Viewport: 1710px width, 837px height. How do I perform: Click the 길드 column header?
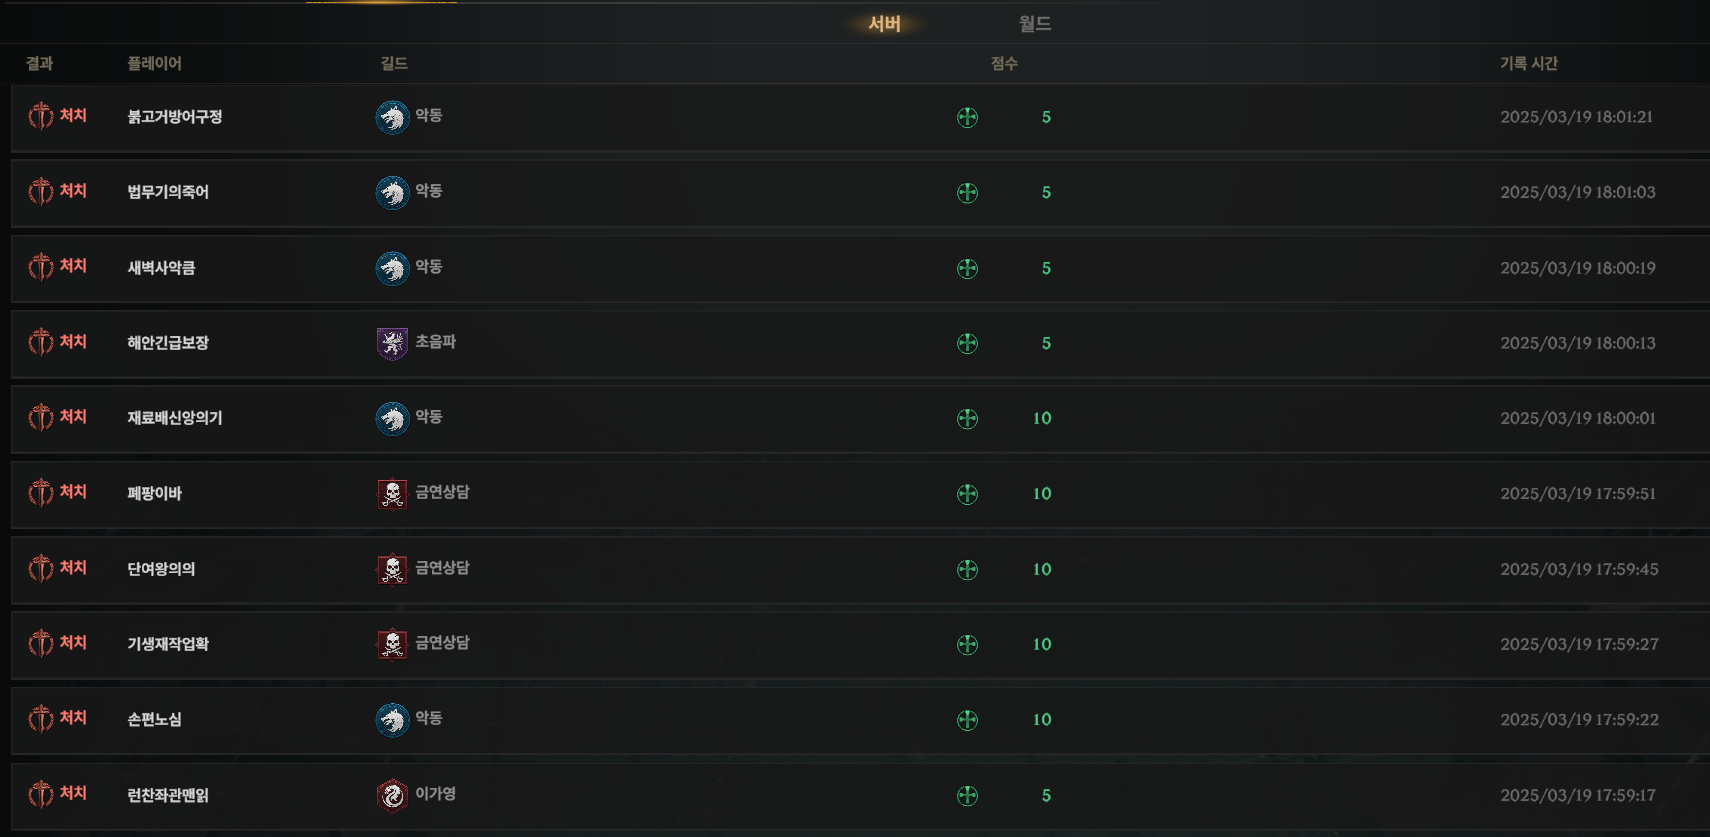coord(394,63)
